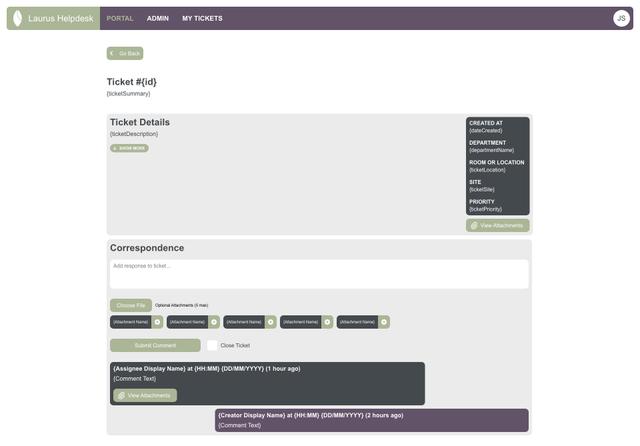Click the Laurus Helpdesk title text

click(61, 18)
